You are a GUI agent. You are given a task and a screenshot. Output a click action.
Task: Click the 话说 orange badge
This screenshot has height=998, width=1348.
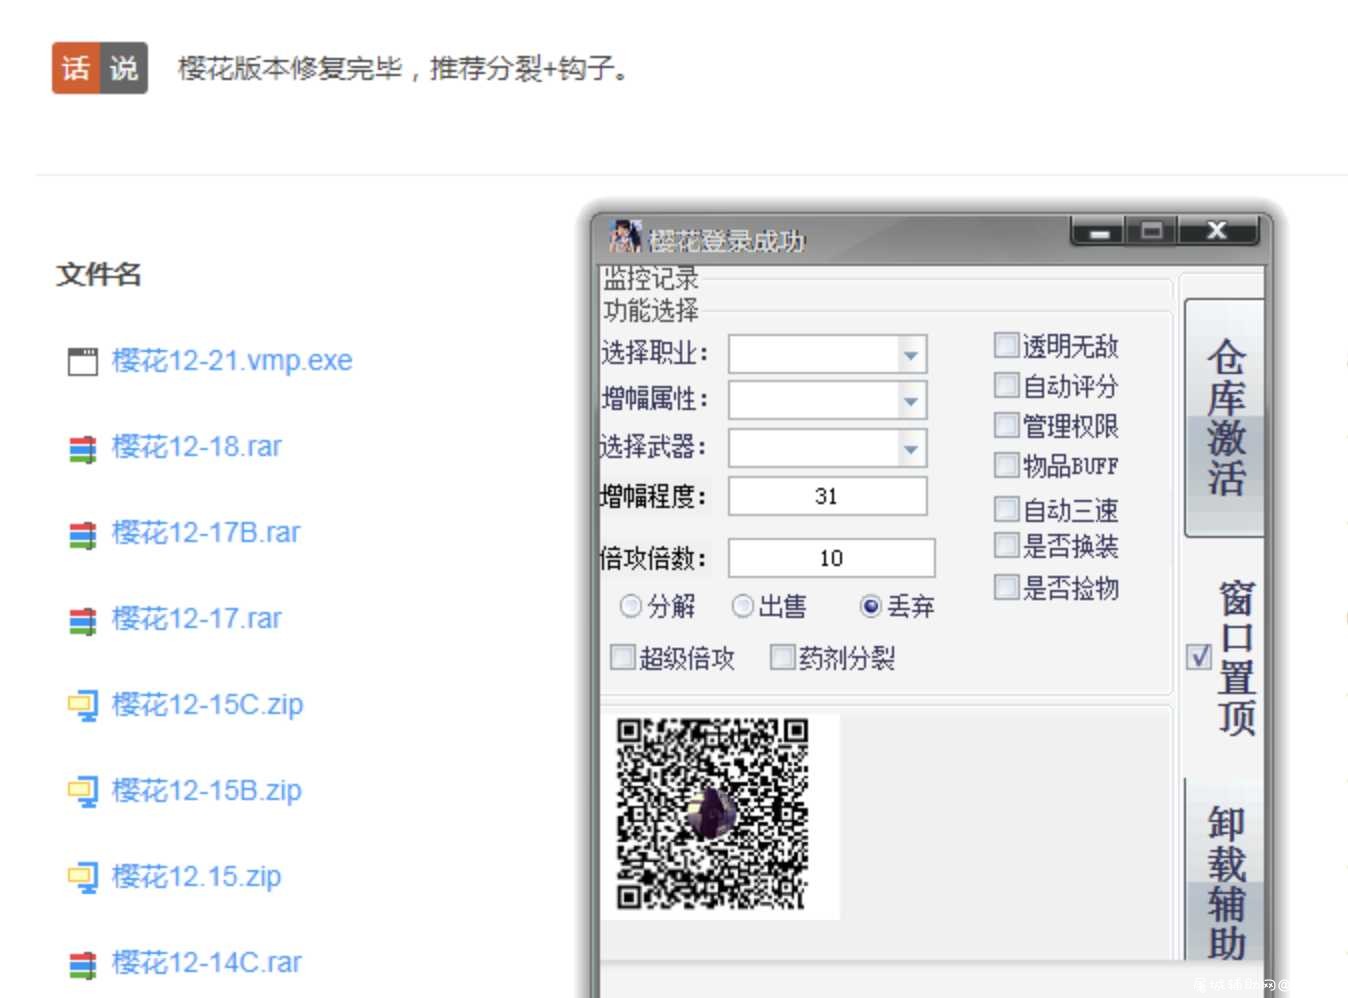[x=100, y=68]
